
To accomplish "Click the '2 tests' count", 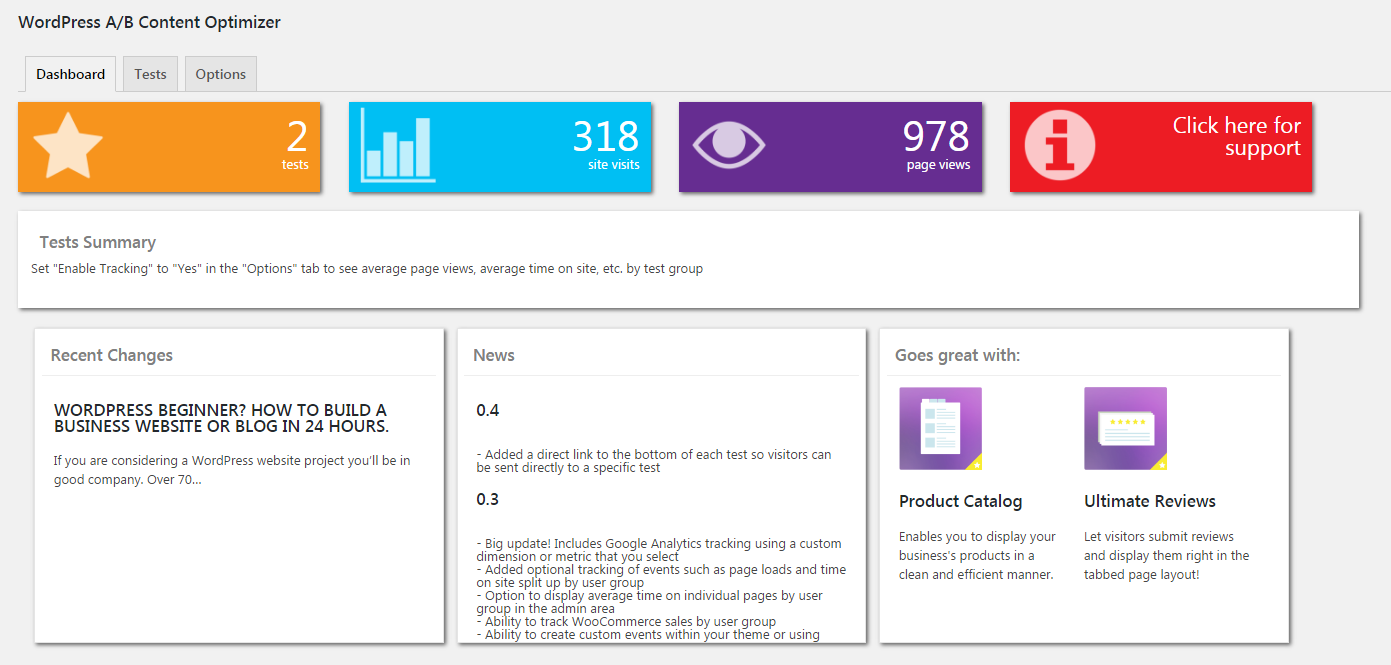I will point(295,145).
